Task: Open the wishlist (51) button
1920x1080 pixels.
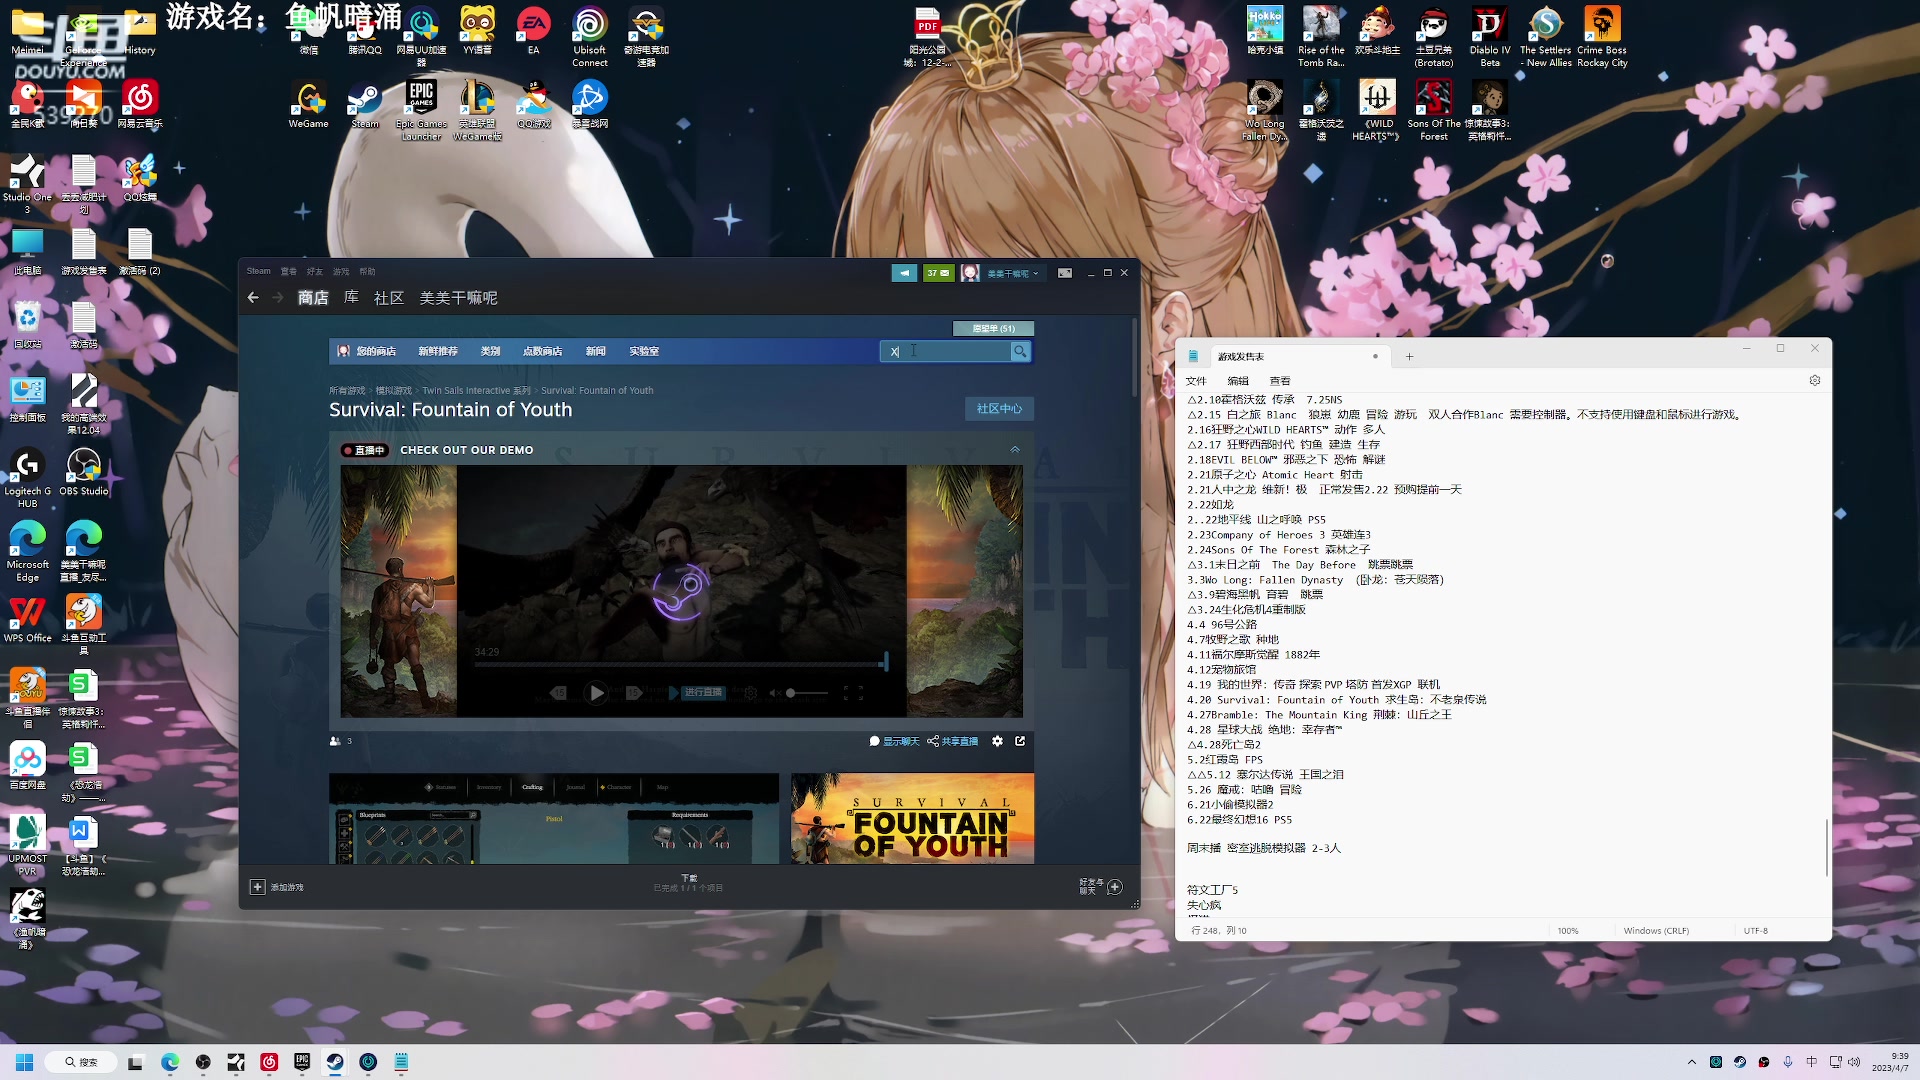Action: coord(993,328)
